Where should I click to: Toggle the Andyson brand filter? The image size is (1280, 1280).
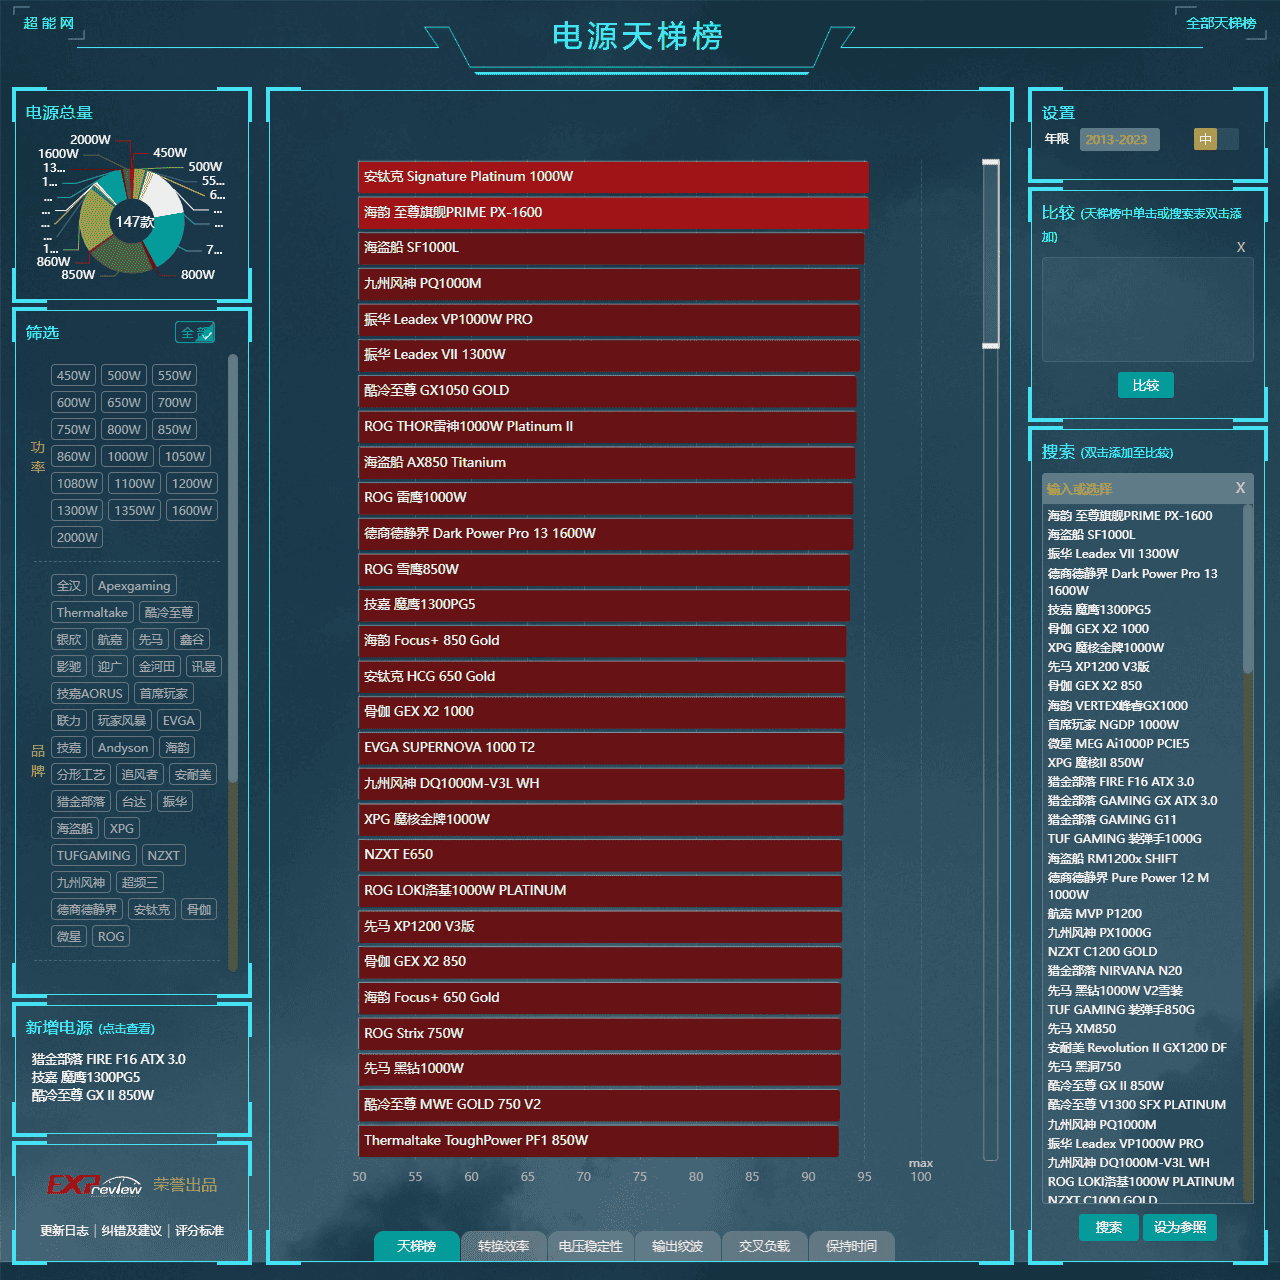[123, 748]
